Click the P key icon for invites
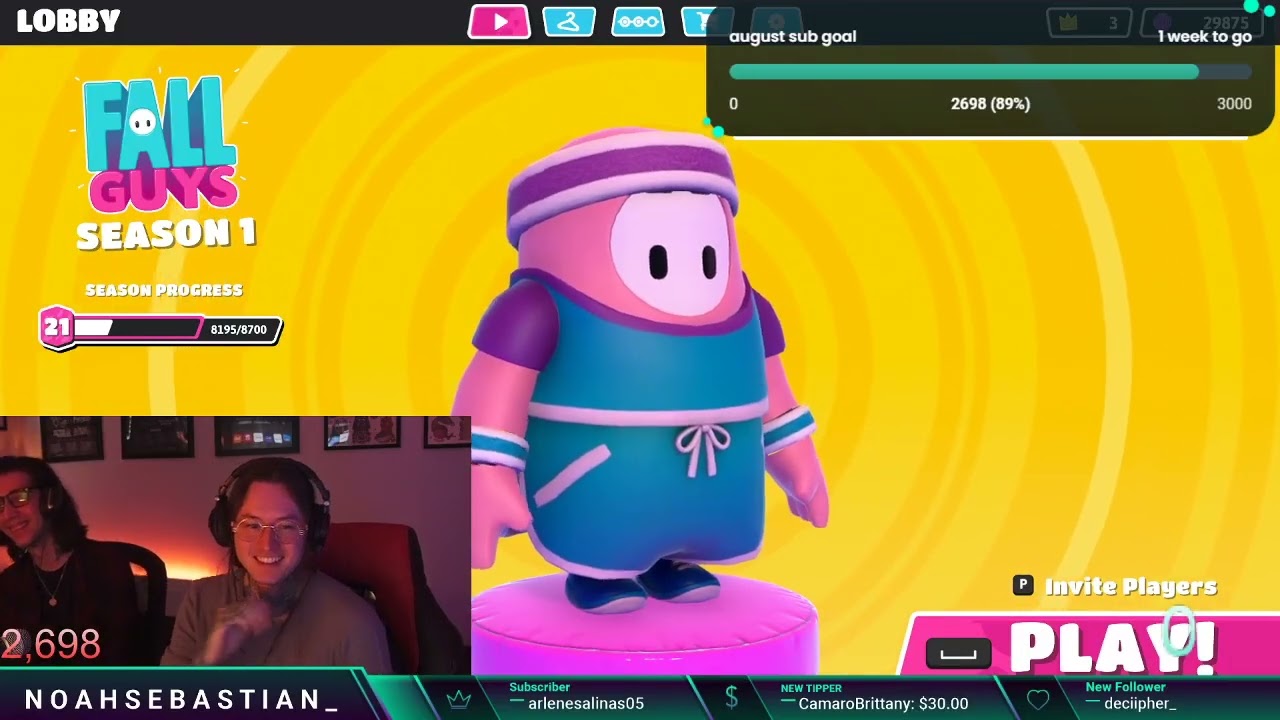 (1022, 586)
